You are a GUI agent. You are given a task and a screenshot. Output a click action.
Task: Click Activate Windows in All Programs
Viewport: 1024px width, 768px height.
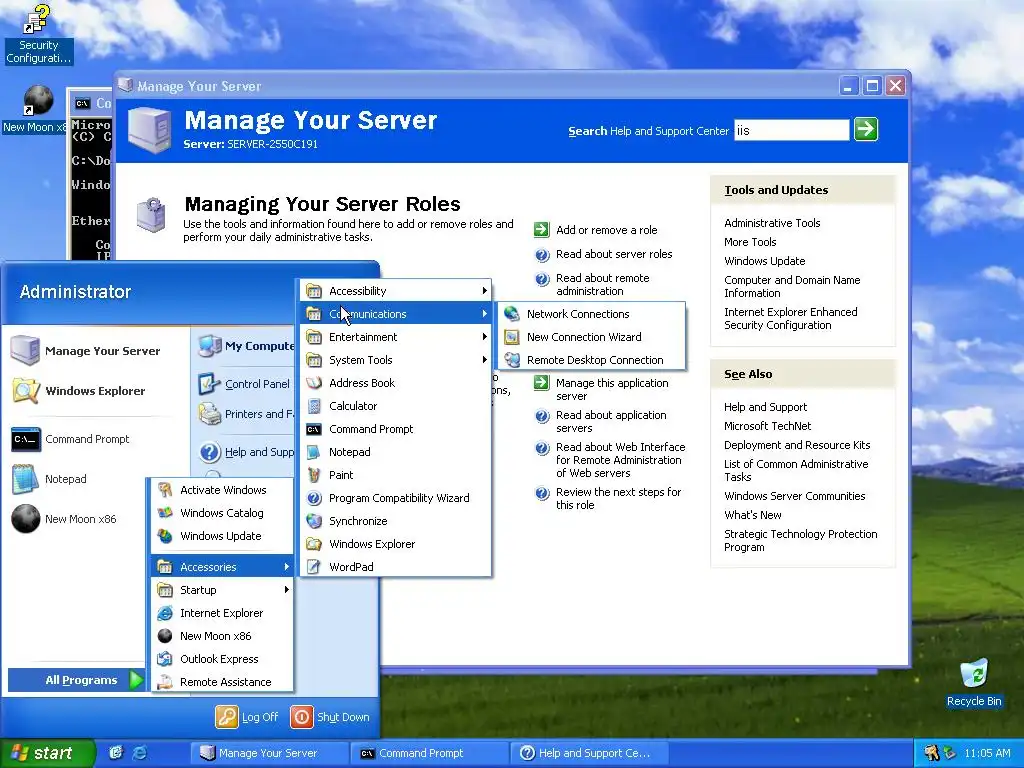pyautogui.click(x=222, y=490)
